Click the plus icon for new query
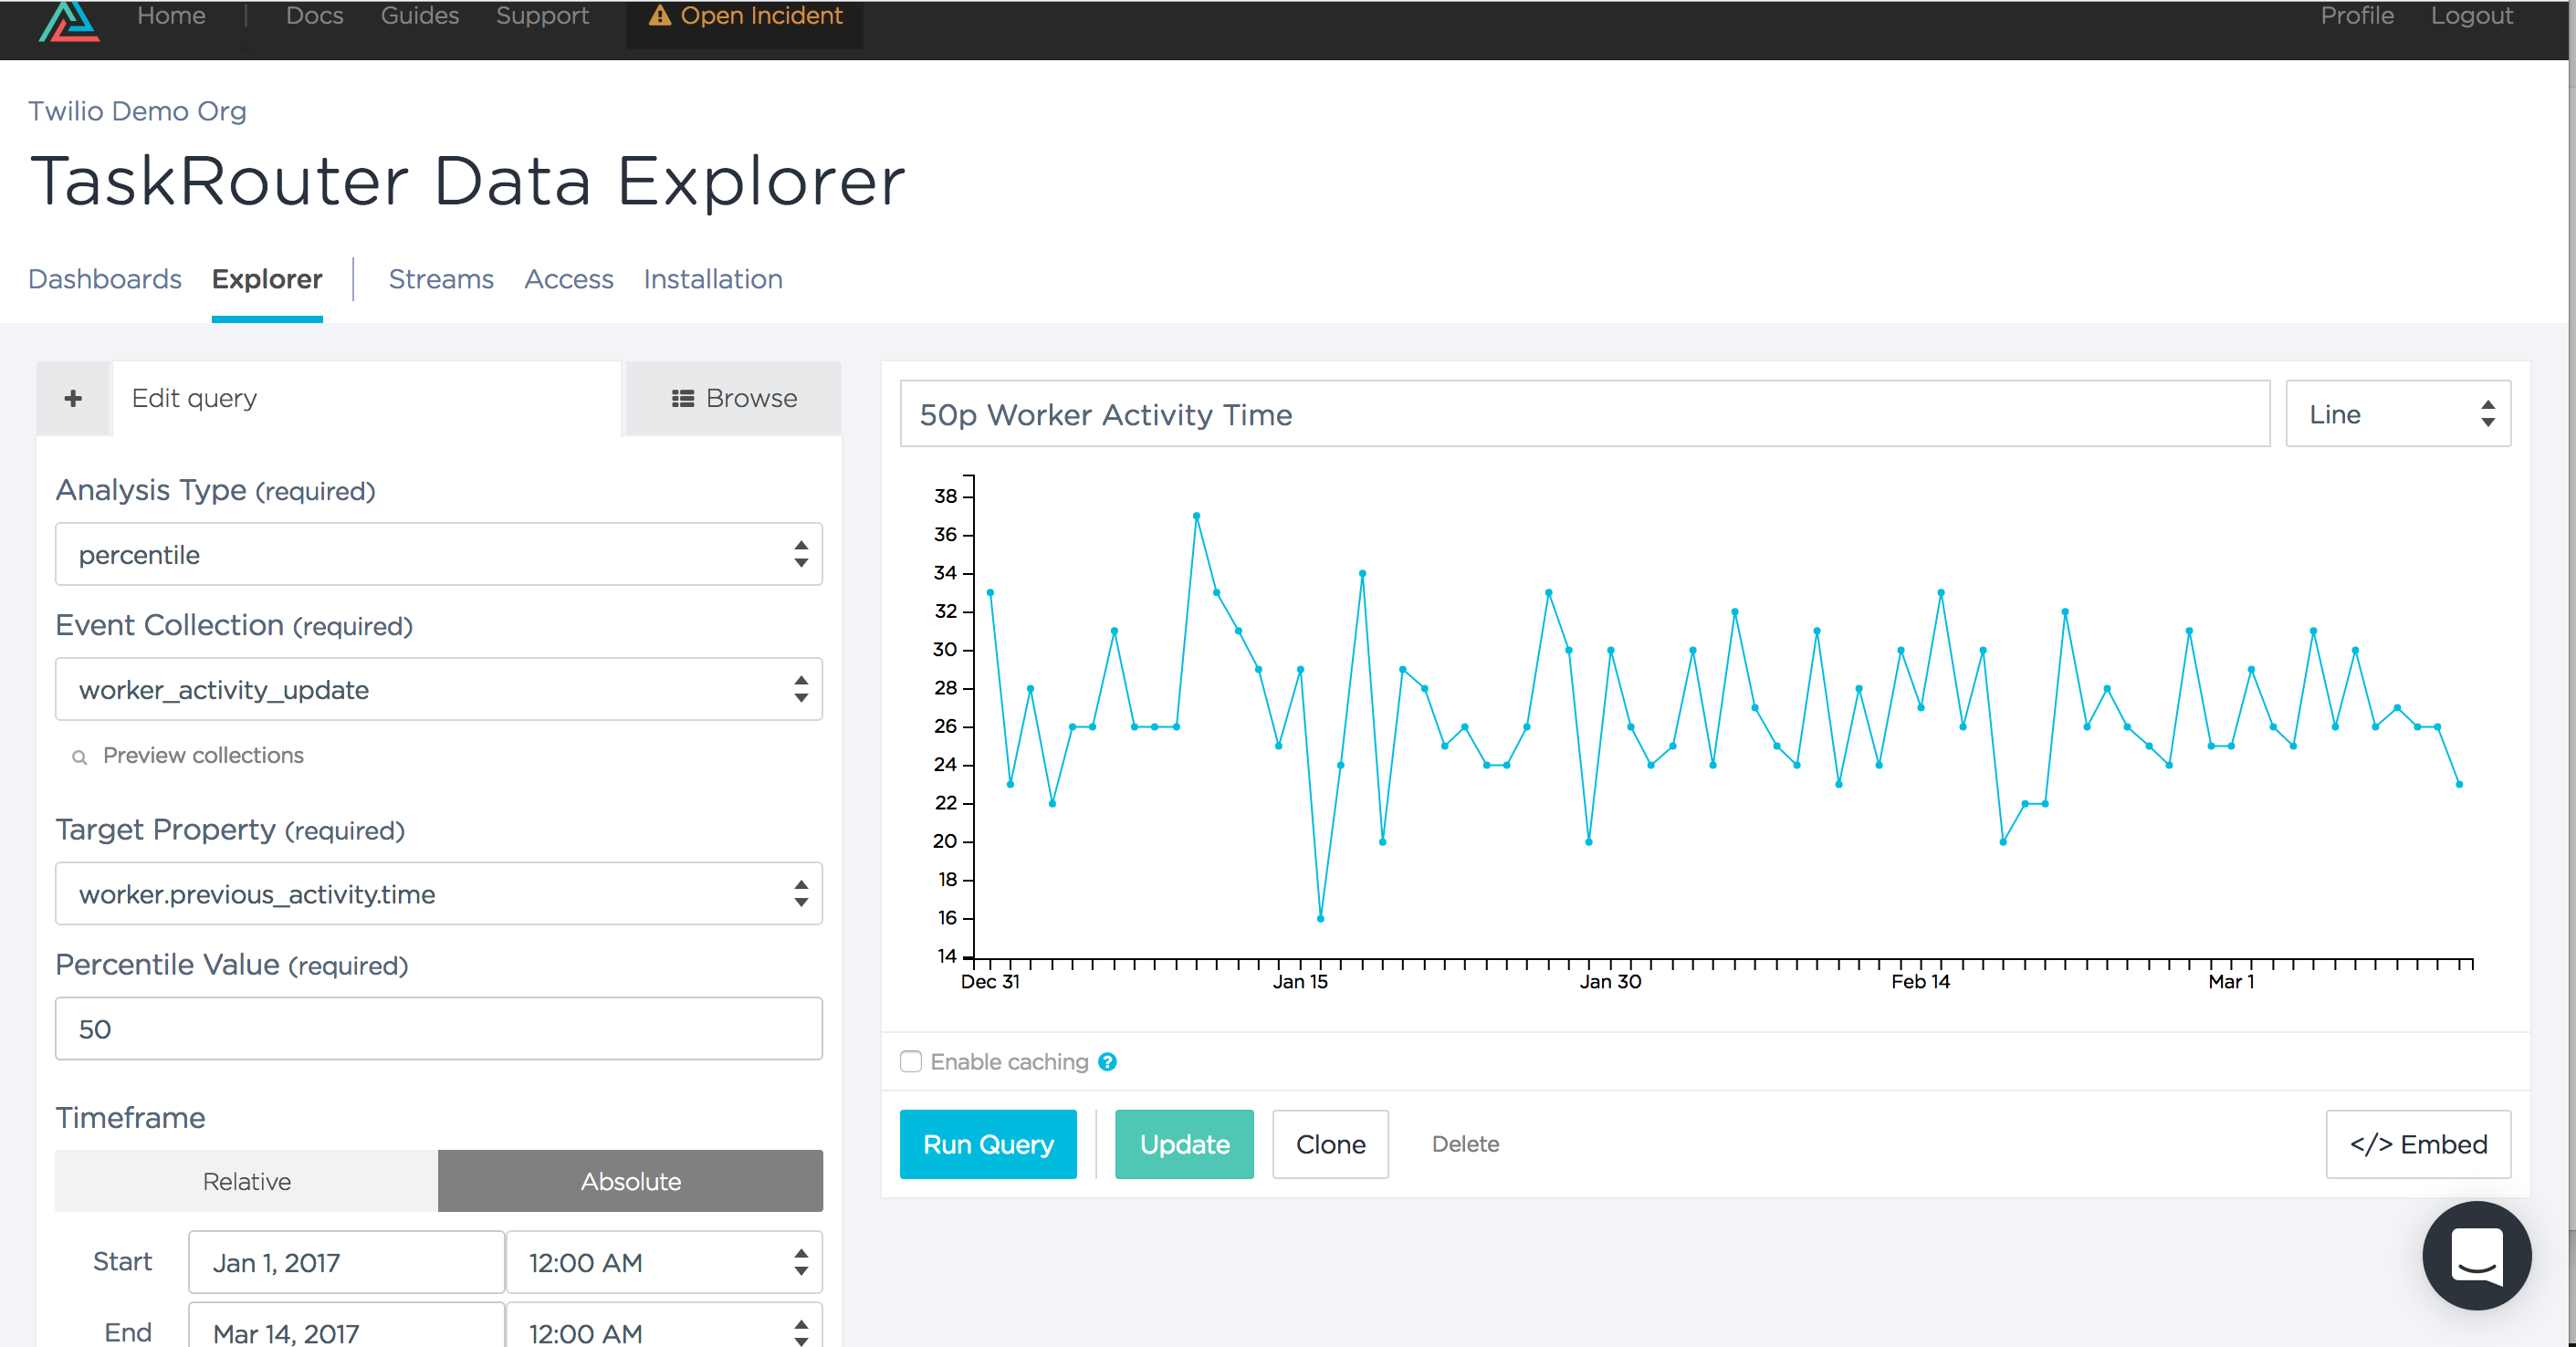2576x1347 pixels. [73, 398]
